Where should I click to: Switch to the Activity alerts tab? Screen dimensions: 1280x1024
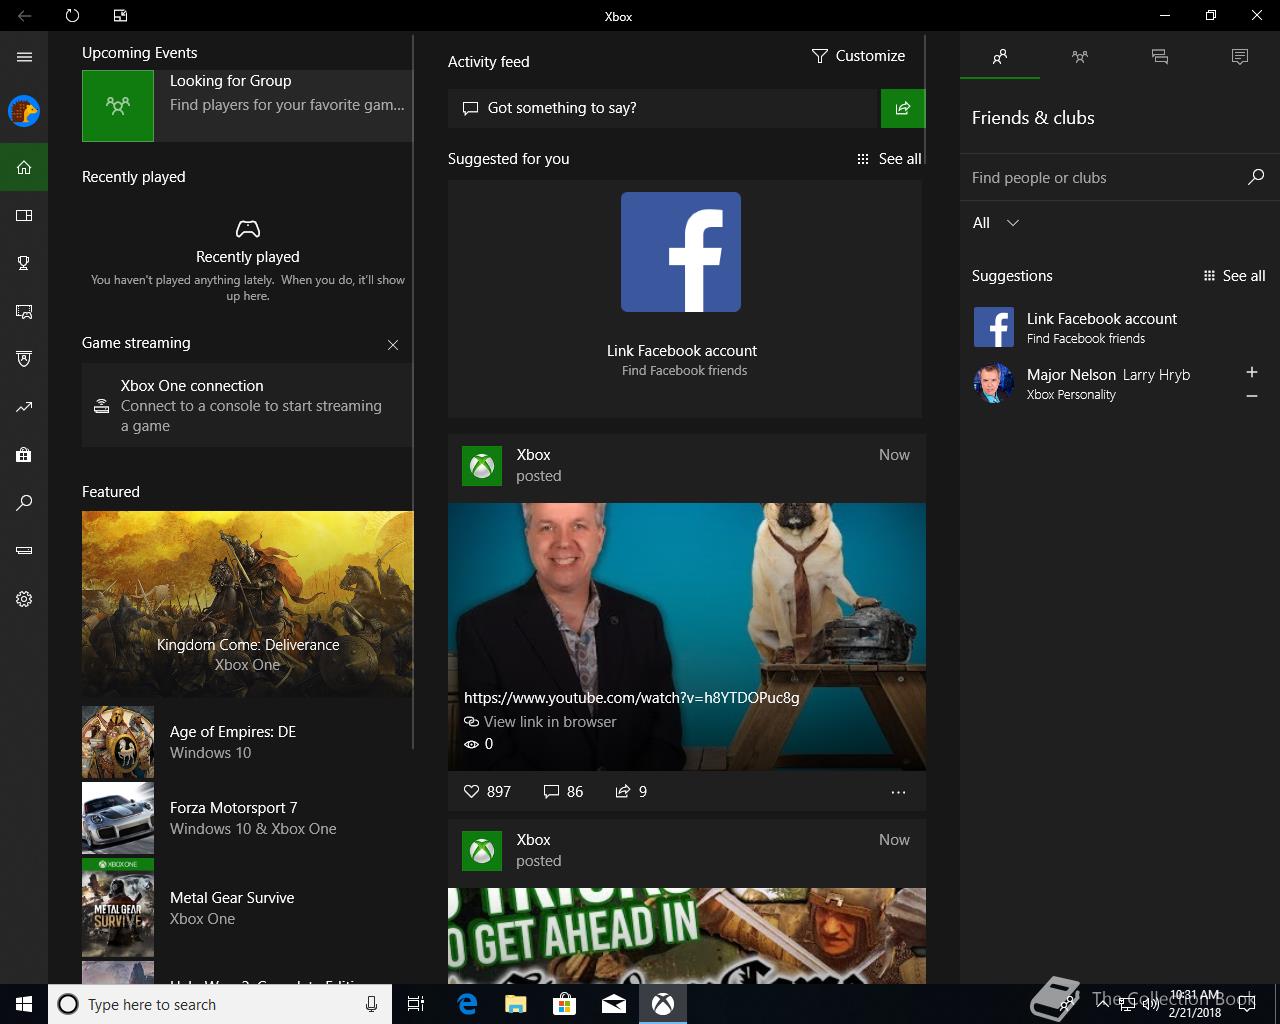pyautogui.click(x=1240, y=57)
